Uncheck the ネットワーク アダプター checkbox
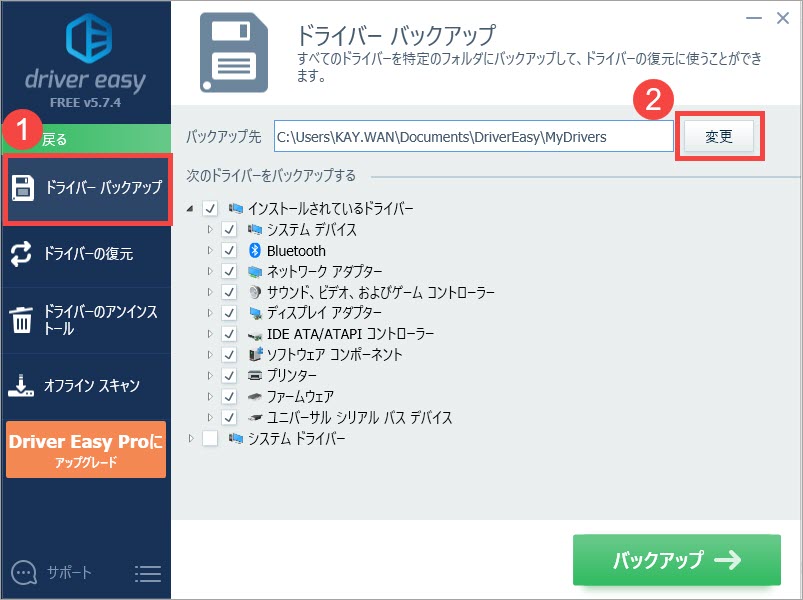 point(229,271)
